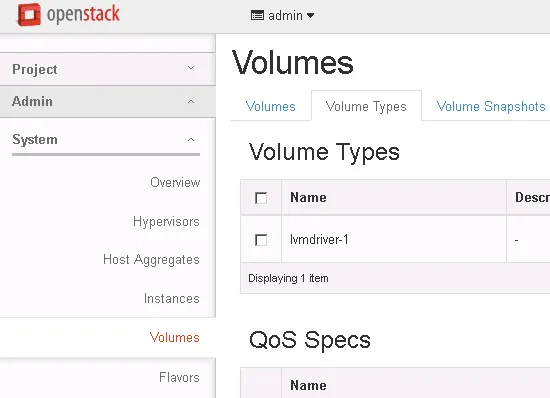Collapse the System section chevron
The image size is (550, 398).
click(191, 140)
